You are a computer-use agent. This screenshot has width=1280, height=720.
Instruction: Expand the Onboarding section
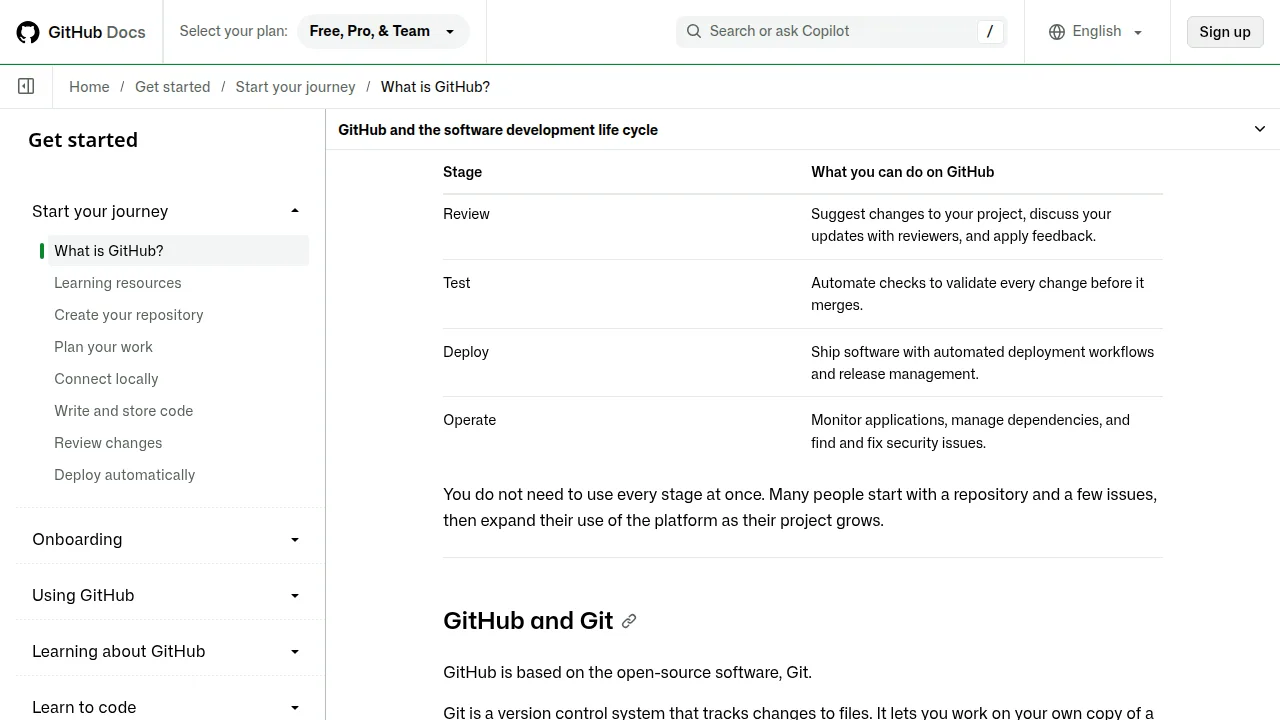[167, 539]
